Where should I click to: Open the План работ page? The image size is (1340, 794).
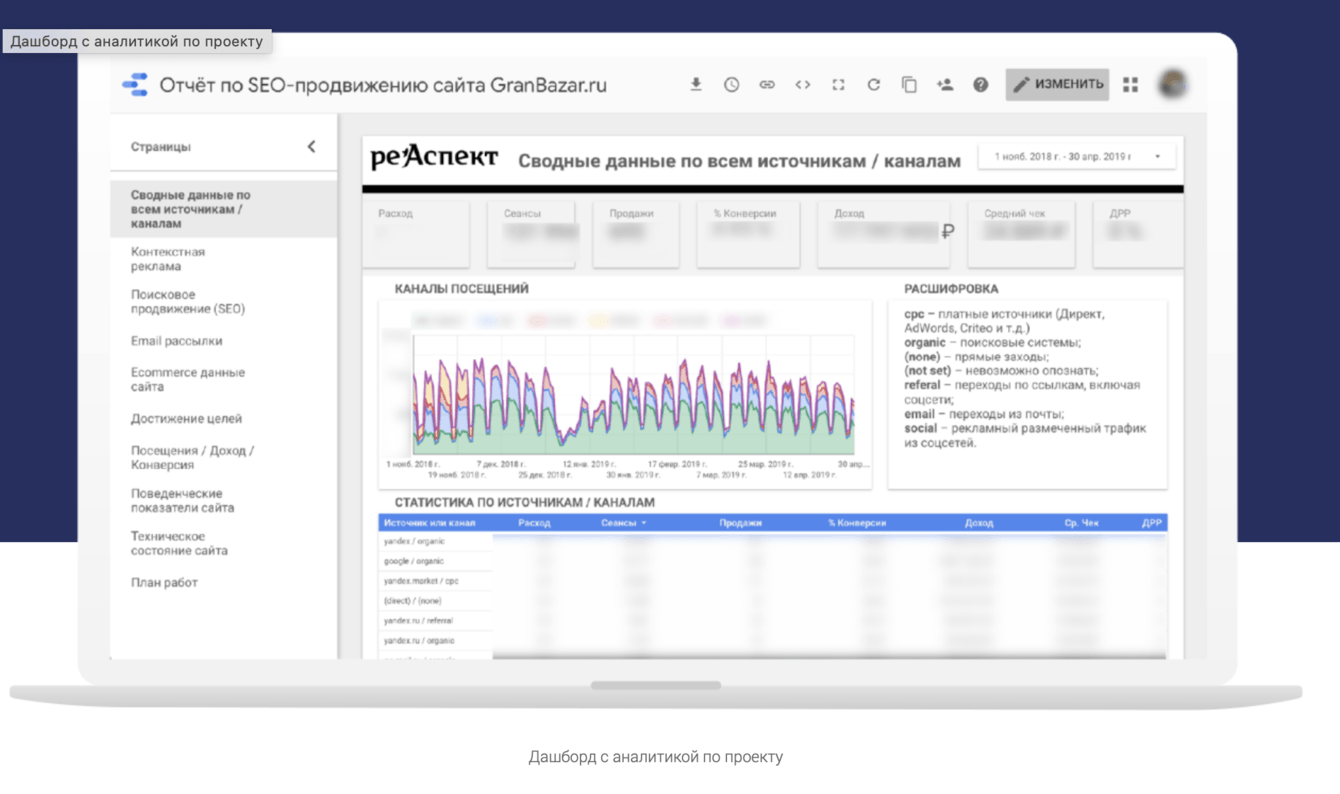click(164, 582)
